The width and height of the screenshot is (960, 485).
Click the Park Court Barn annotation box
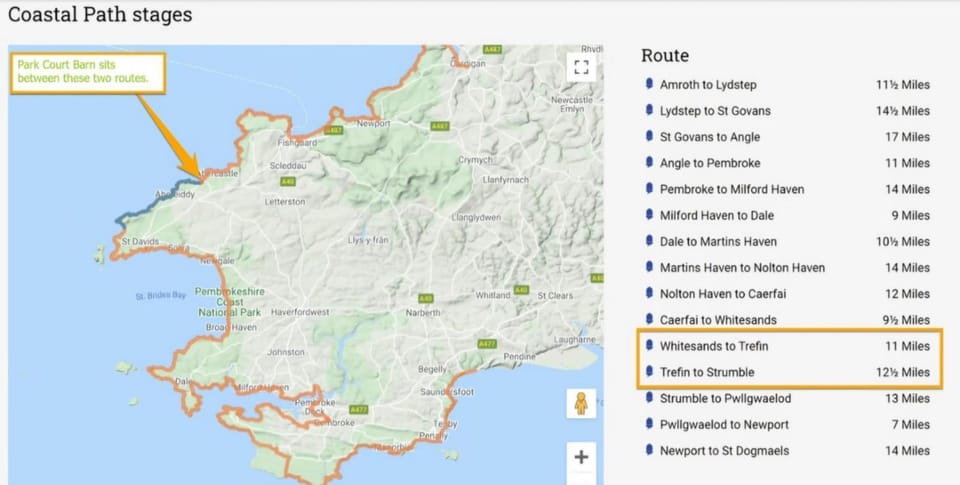click(88, 71)
